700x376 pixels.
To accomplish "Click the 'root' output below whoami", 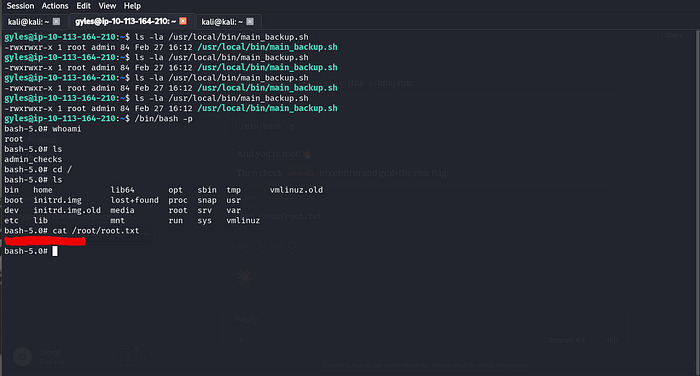I will click(14, 139).
